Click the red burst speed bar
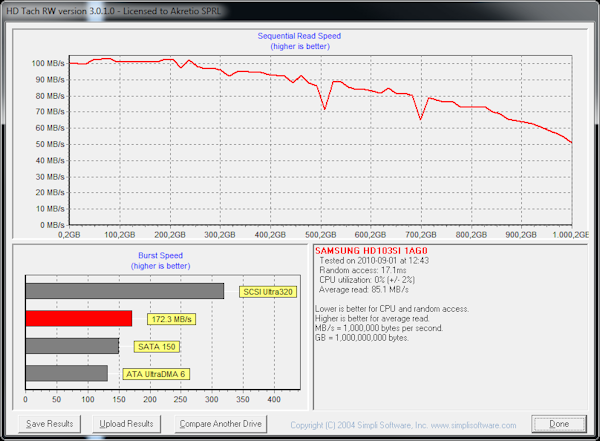Viewport: 600px width, 441px height. click(x=78, y=319)
